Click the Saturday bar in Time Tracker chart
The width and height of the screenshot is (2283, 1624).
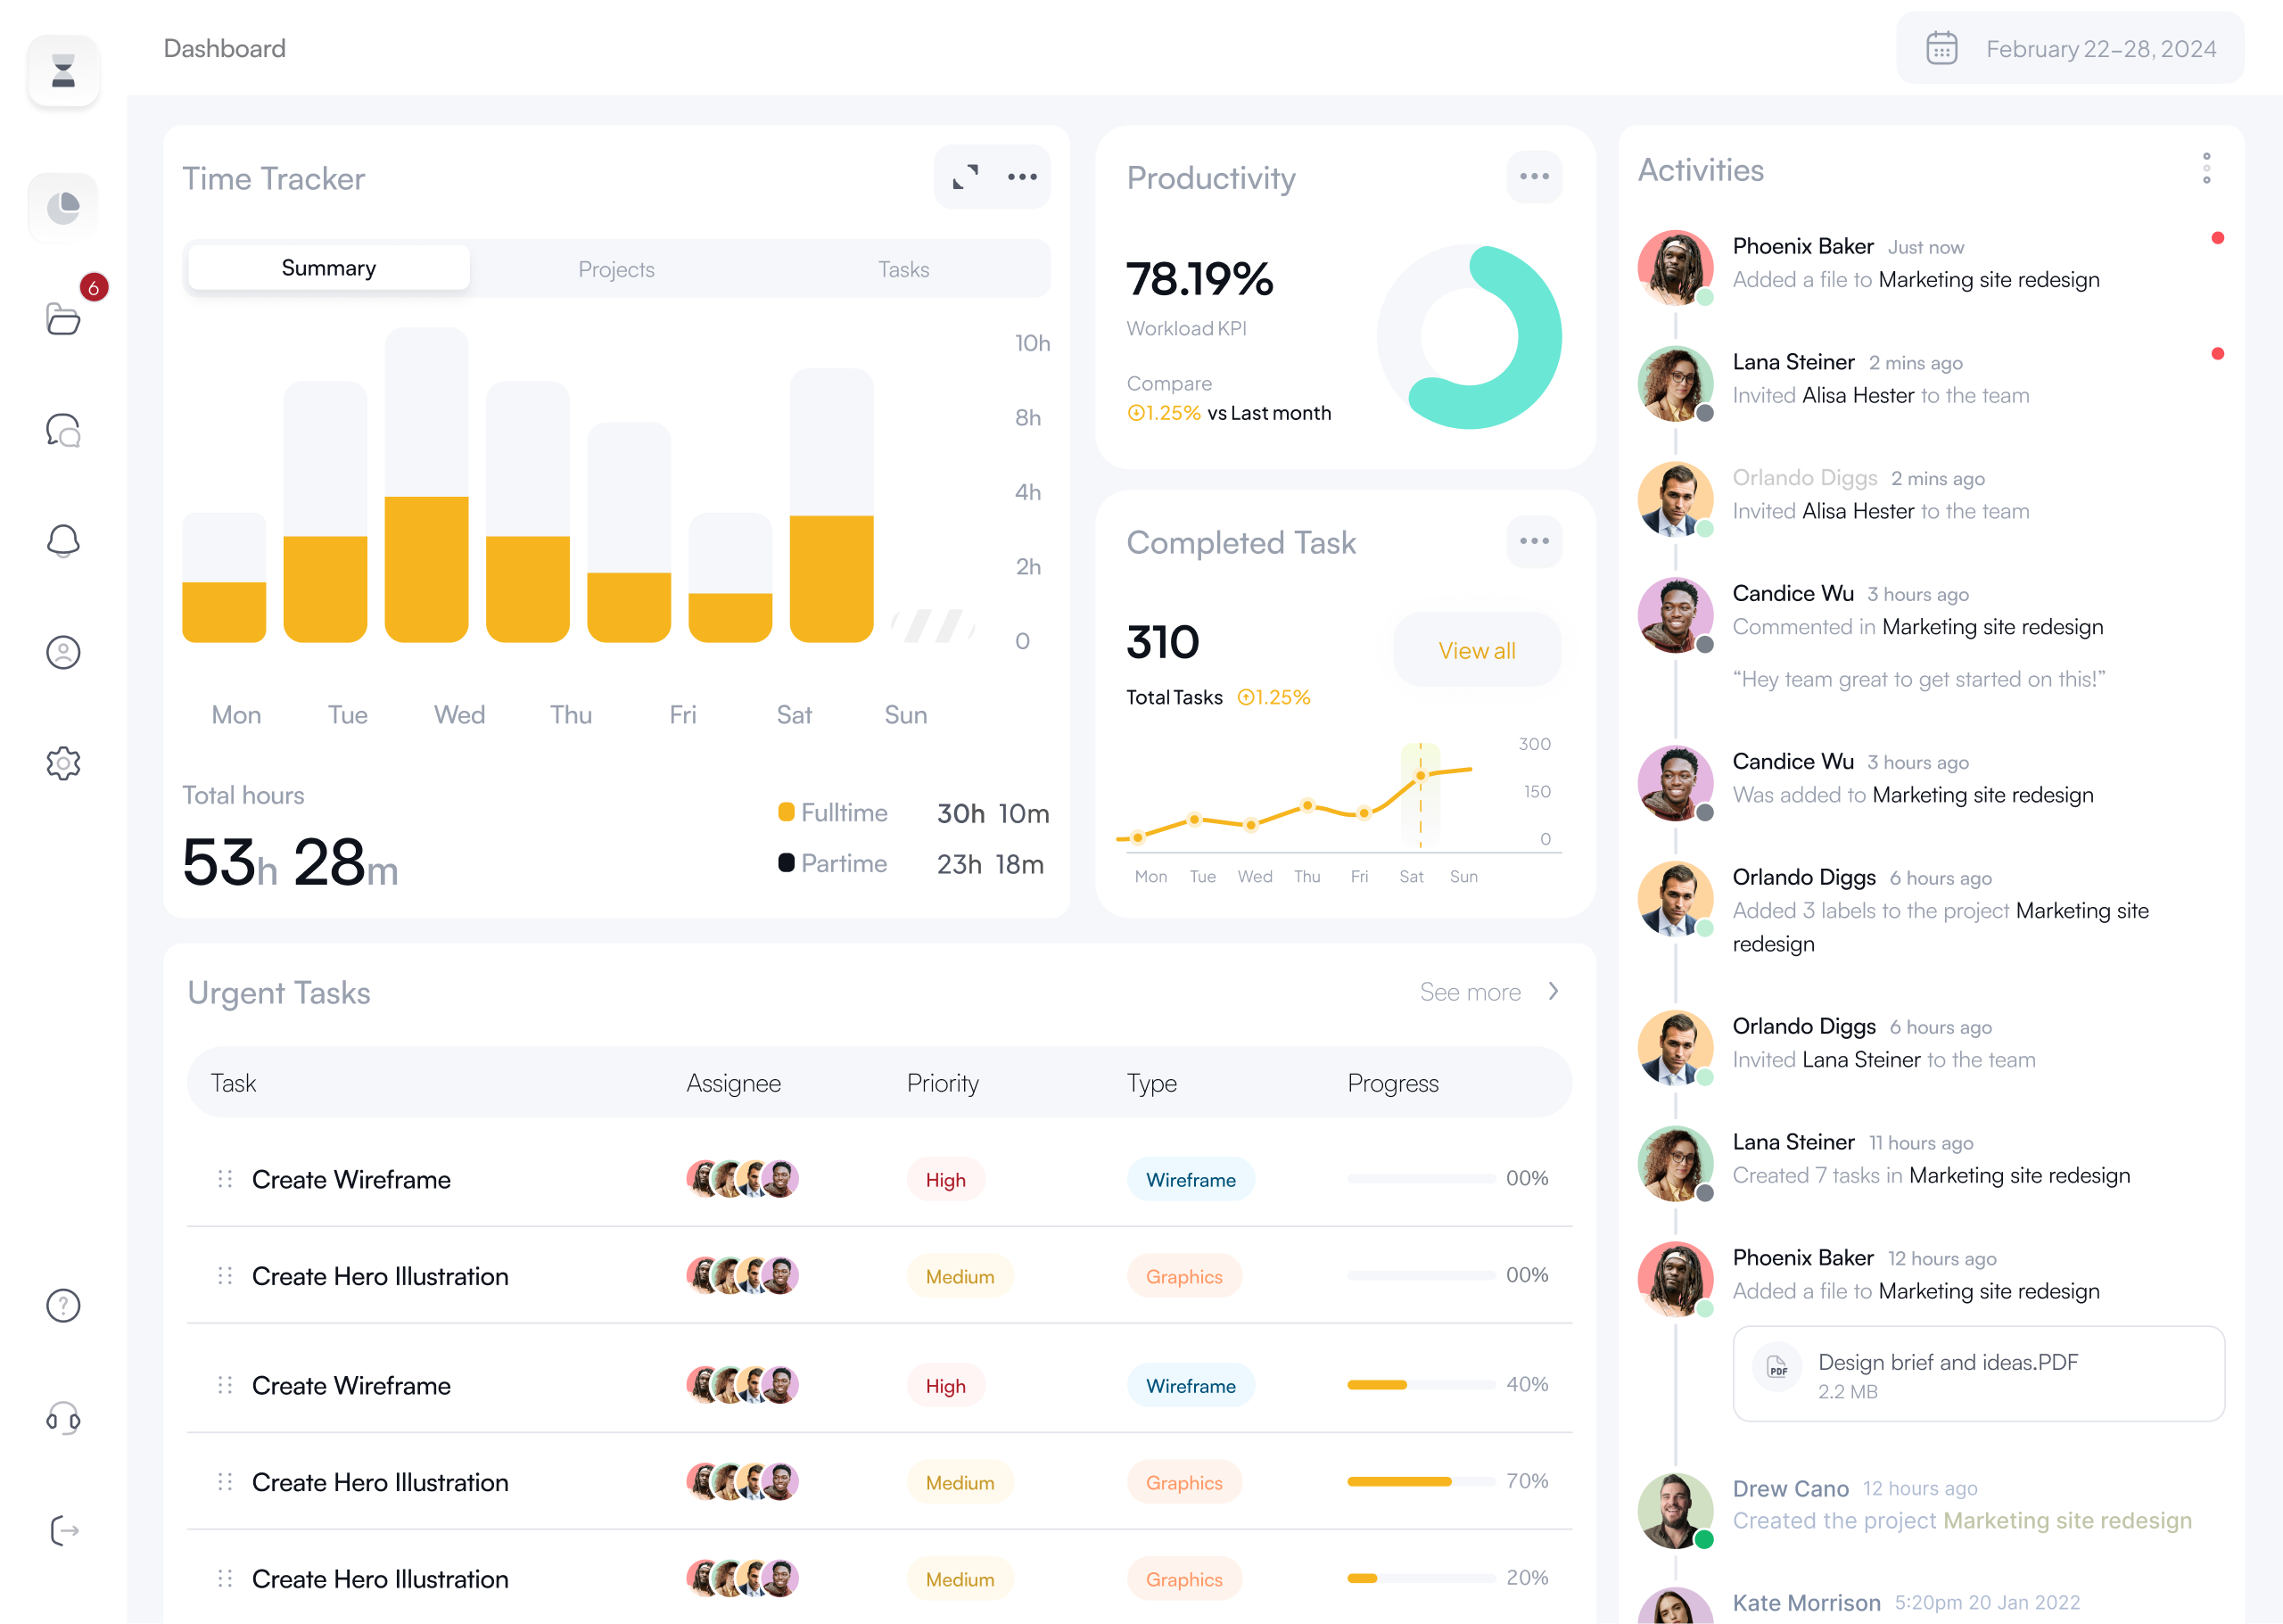point(831,505)
